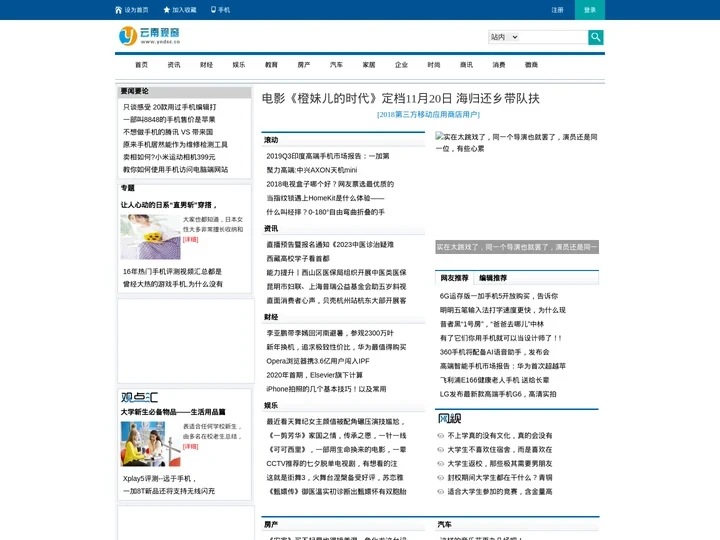Open the 时尚 navigation item
Viewport: 720px width, 540px height.
point(434,65)
